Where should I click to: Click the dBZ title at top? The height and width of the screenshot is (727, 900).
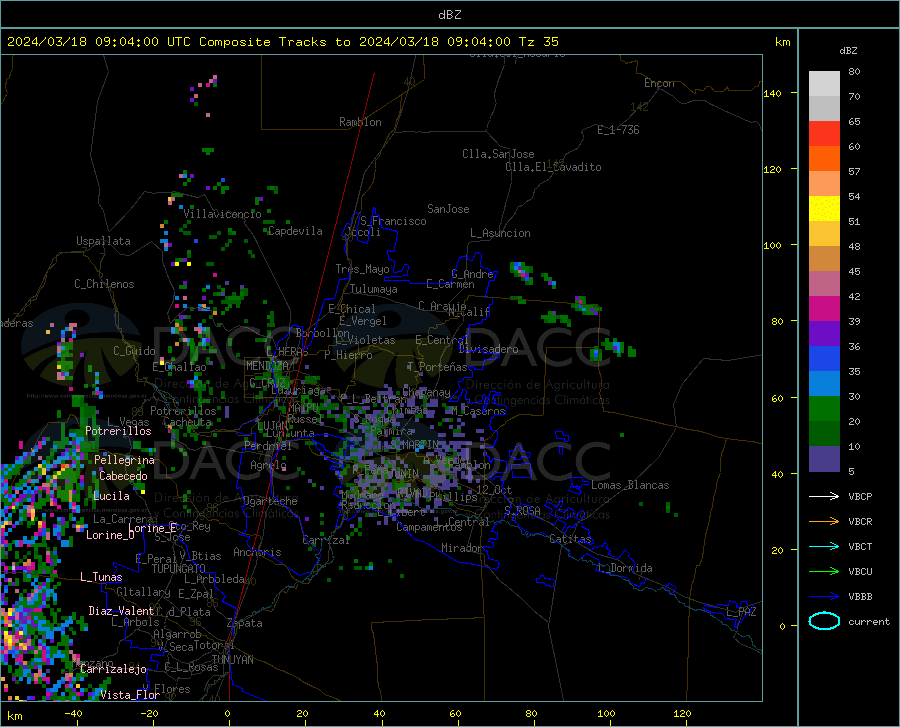point(449,15)
